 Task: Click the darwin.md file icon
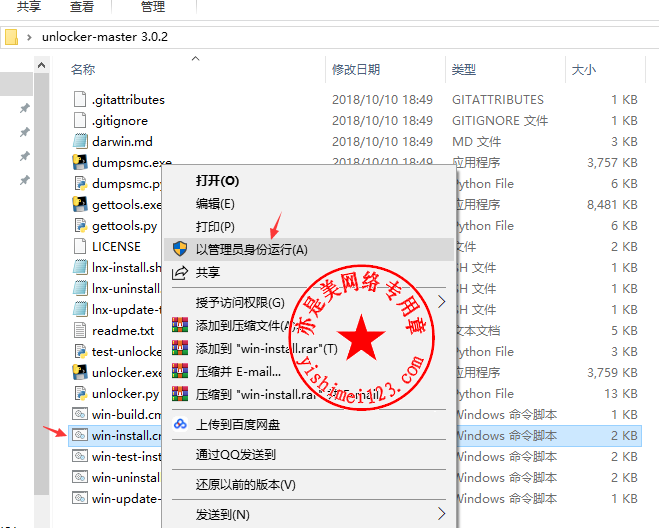point(80,141)
